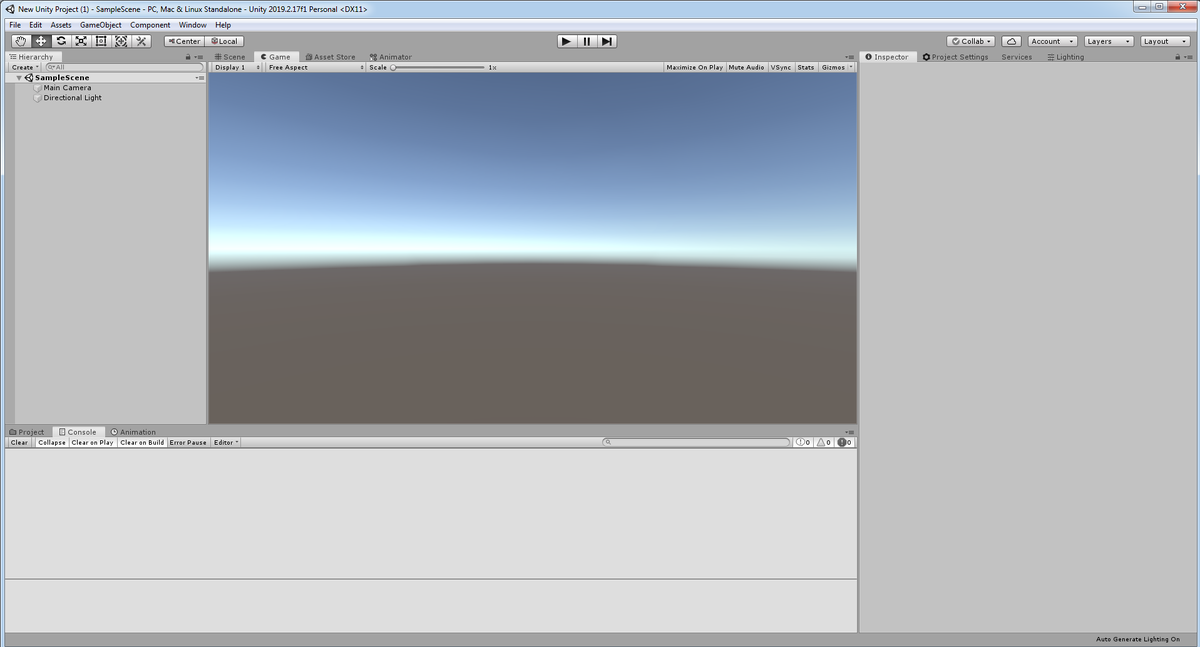This screenshot has height=647, width=1200.
Task: Open the Layers dropdown
Action: [1108, 41]
